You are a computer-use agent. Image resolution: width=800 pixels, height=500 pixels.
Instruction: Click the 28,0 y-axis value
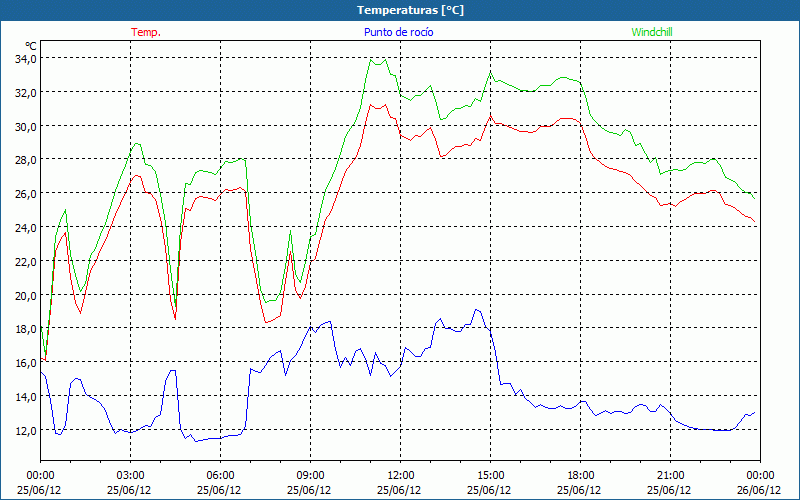[26, 160]
